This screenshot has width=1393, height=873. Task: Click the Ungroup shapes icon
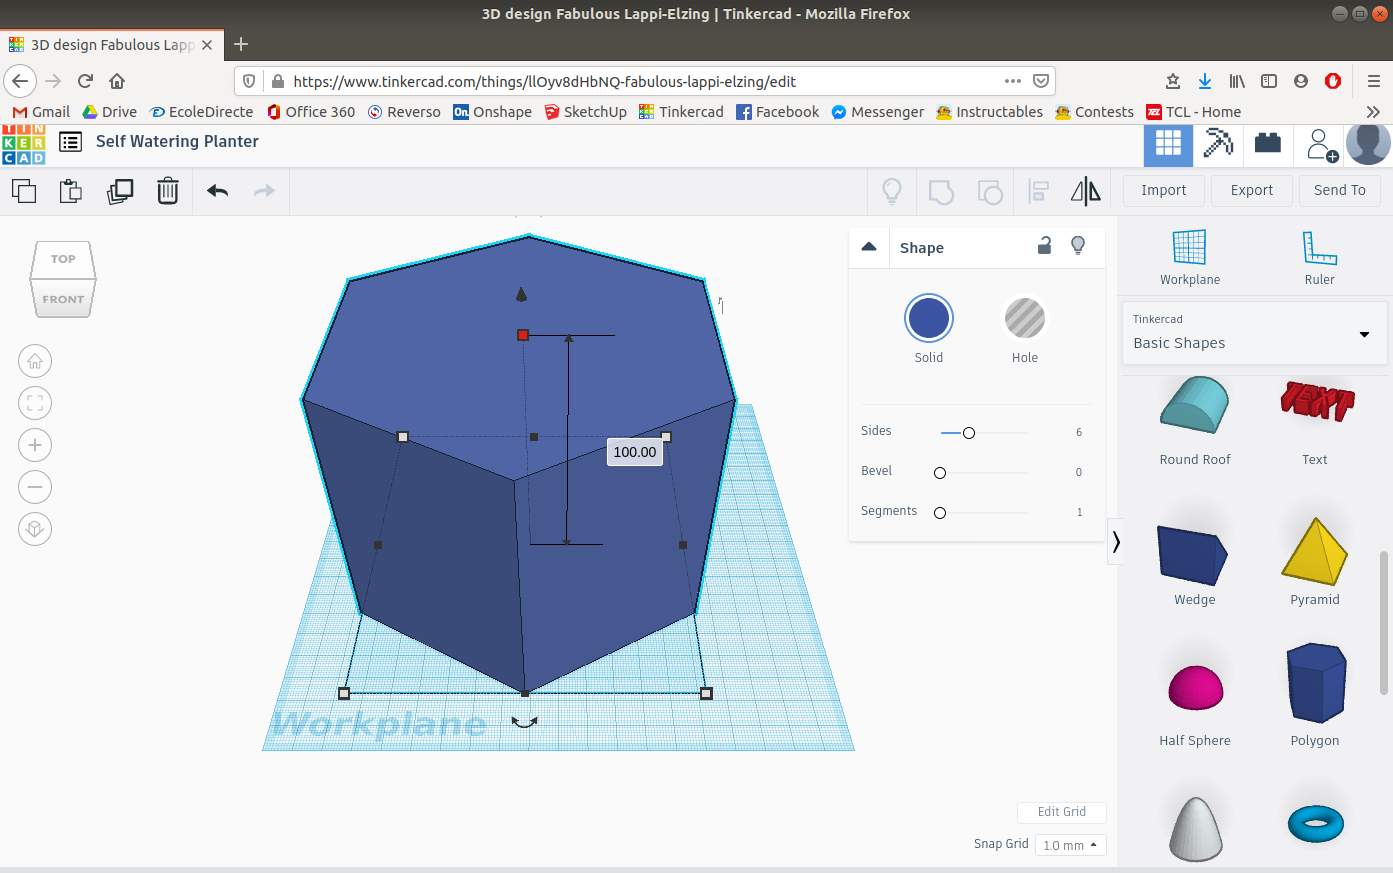990,191
